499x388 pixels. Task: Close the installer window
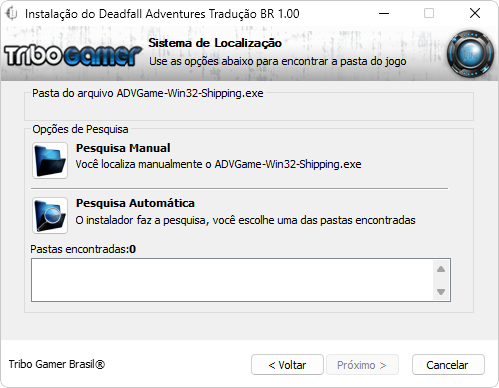coord(475,14)
